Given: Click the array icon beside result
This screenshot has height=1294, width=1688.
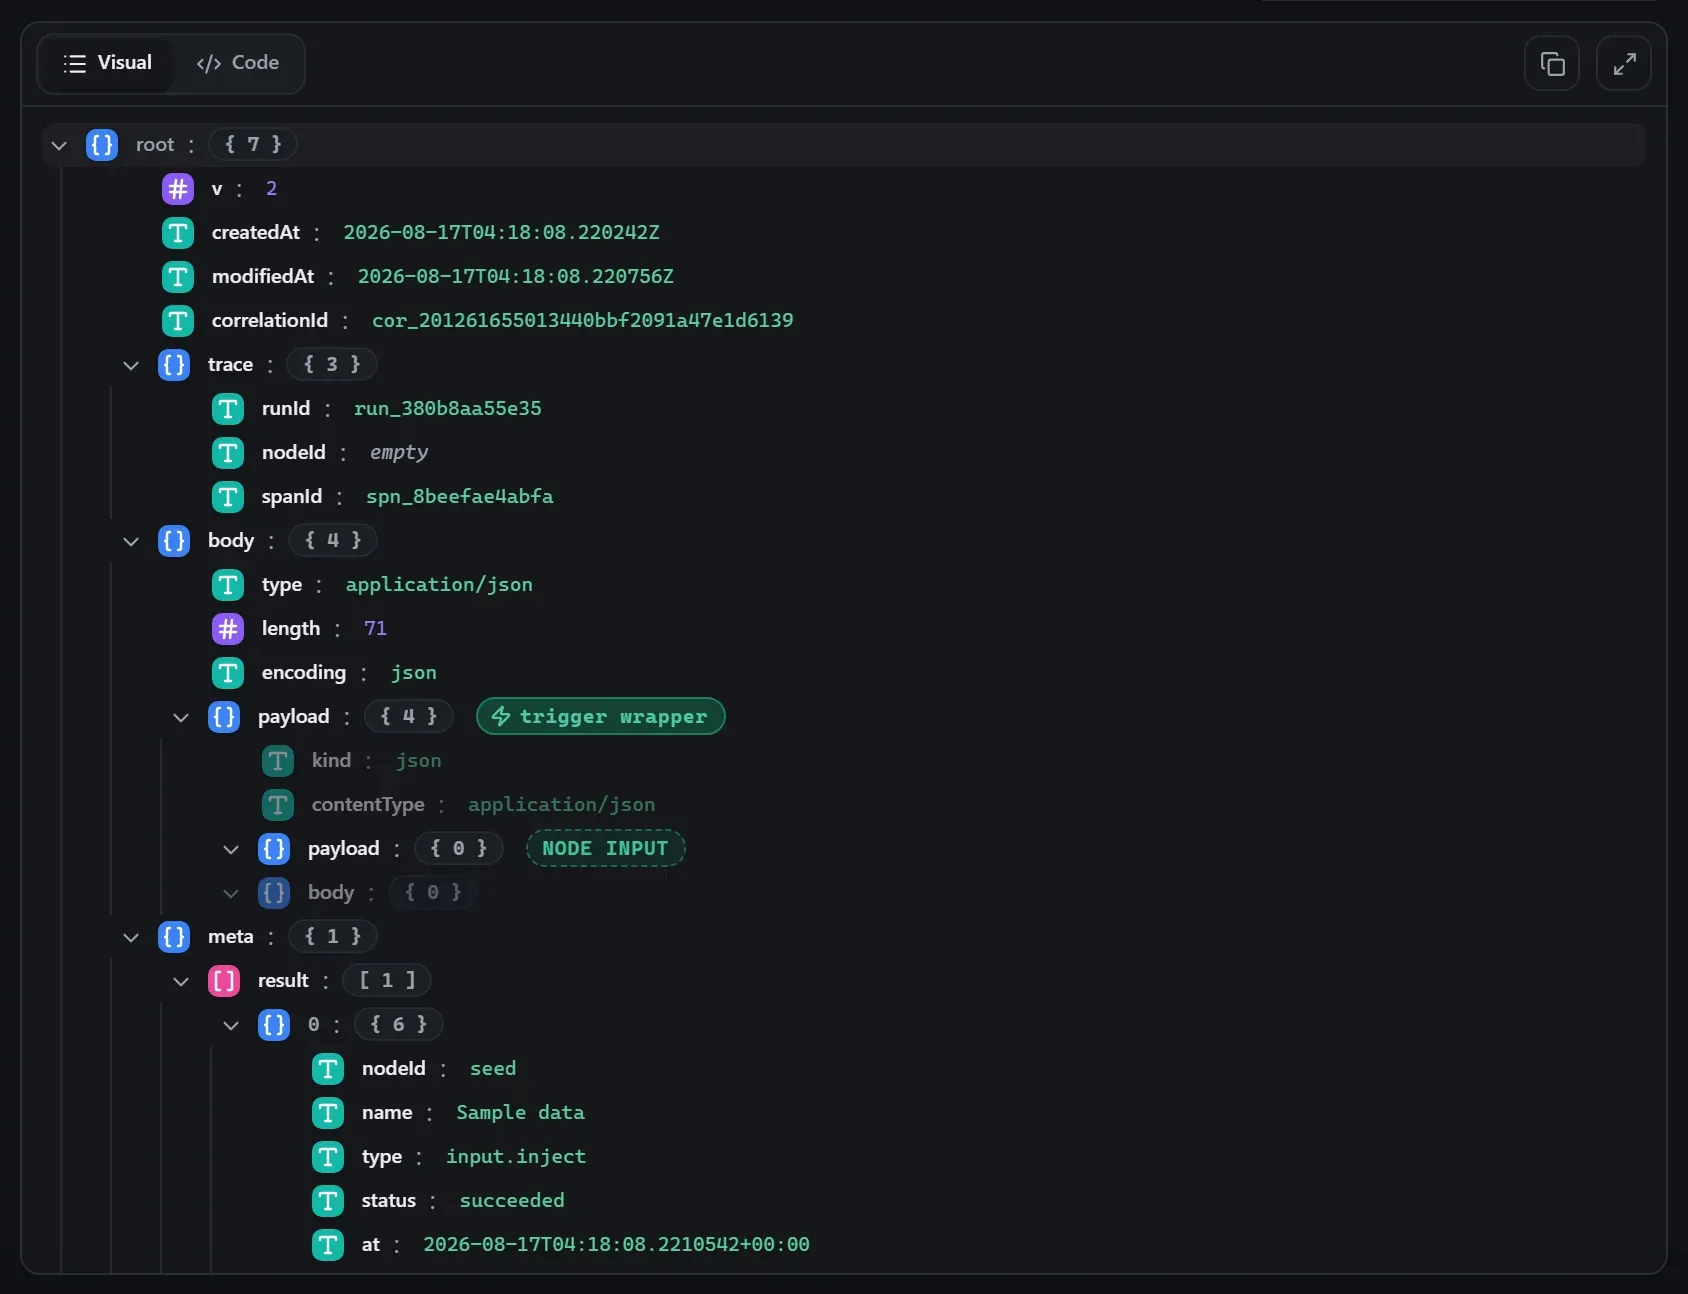Looking at the screenshot, I should coord(224,981).
